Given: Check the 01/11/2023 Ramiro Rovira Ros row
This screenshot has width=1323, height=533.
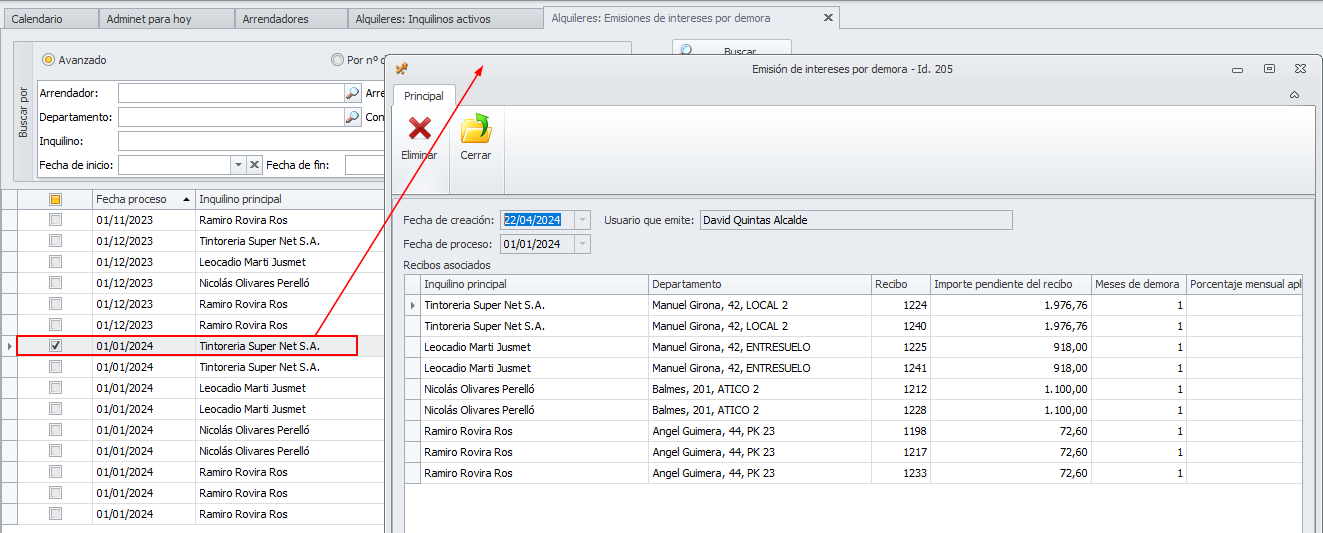Looking at the screenshot, I should click(x=56, y=220).
